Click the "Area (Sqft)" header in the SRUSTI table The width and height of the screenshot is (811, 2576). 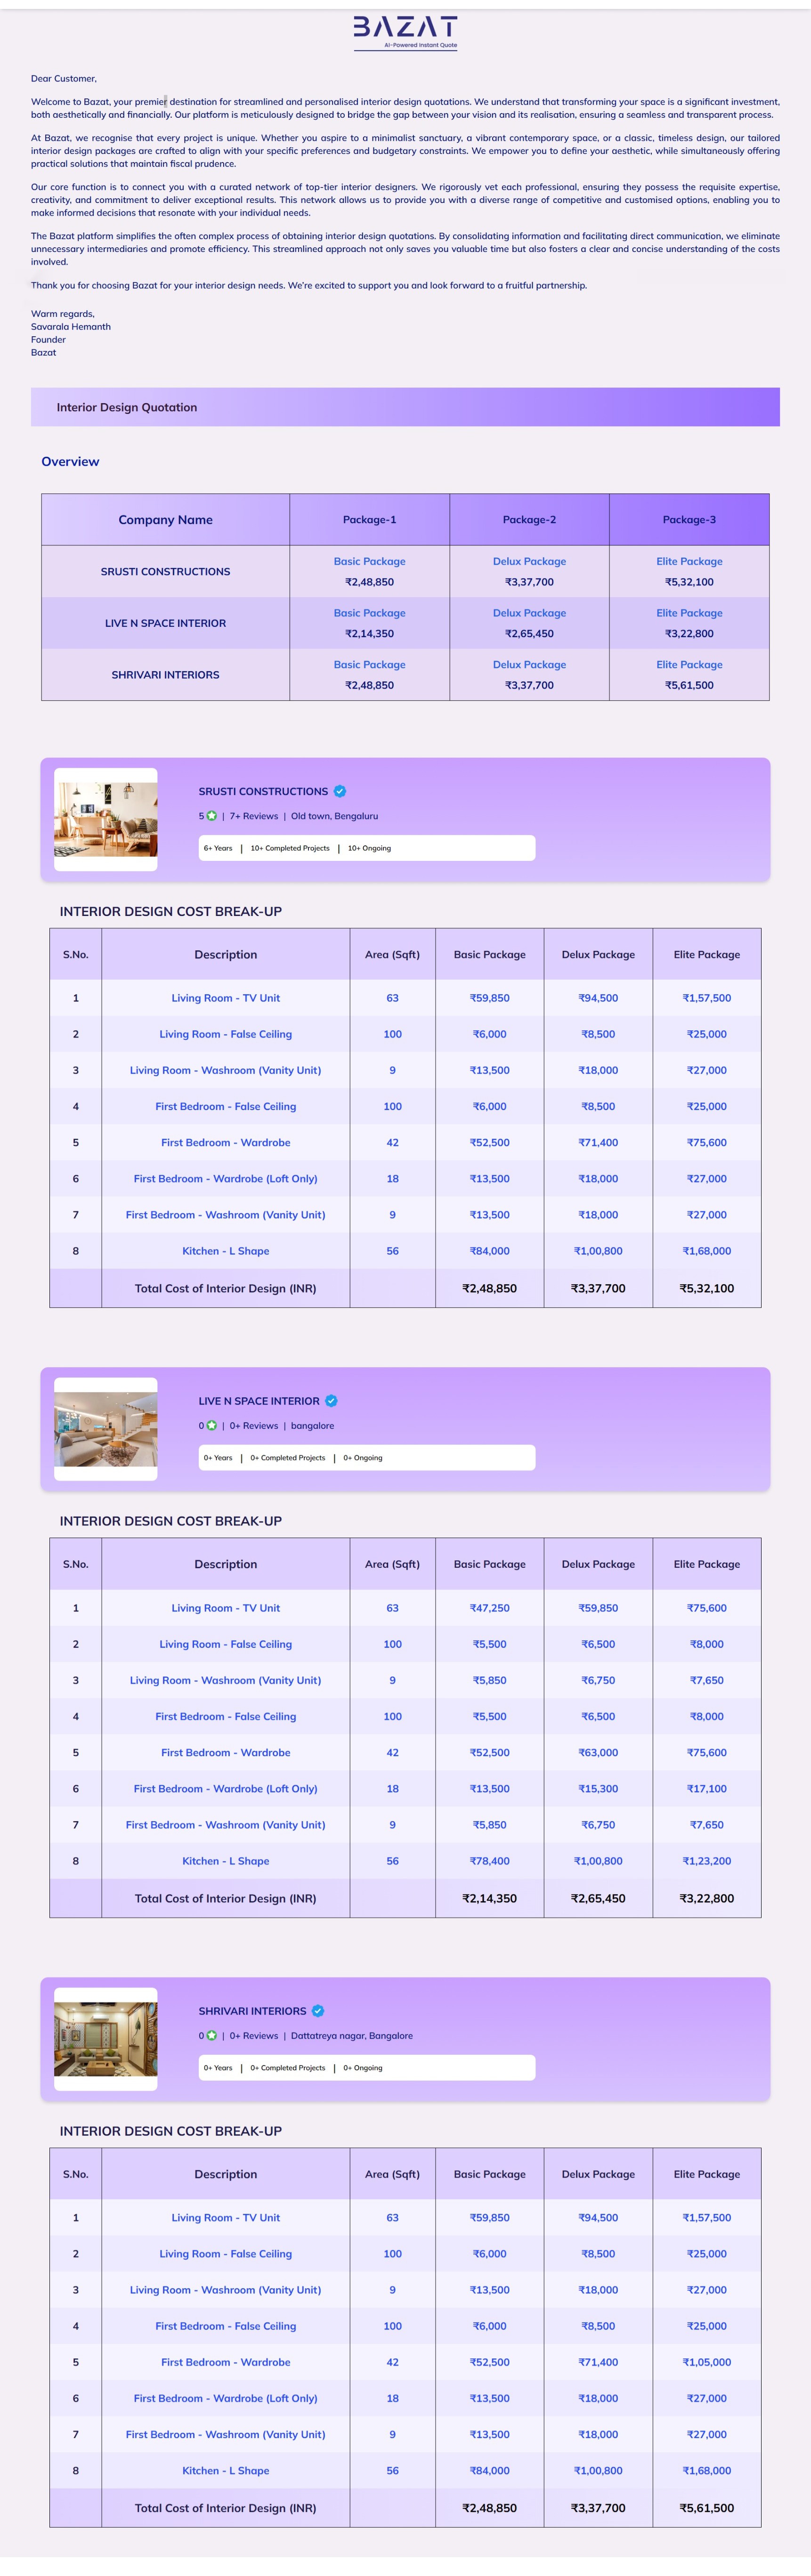point(393,955)
